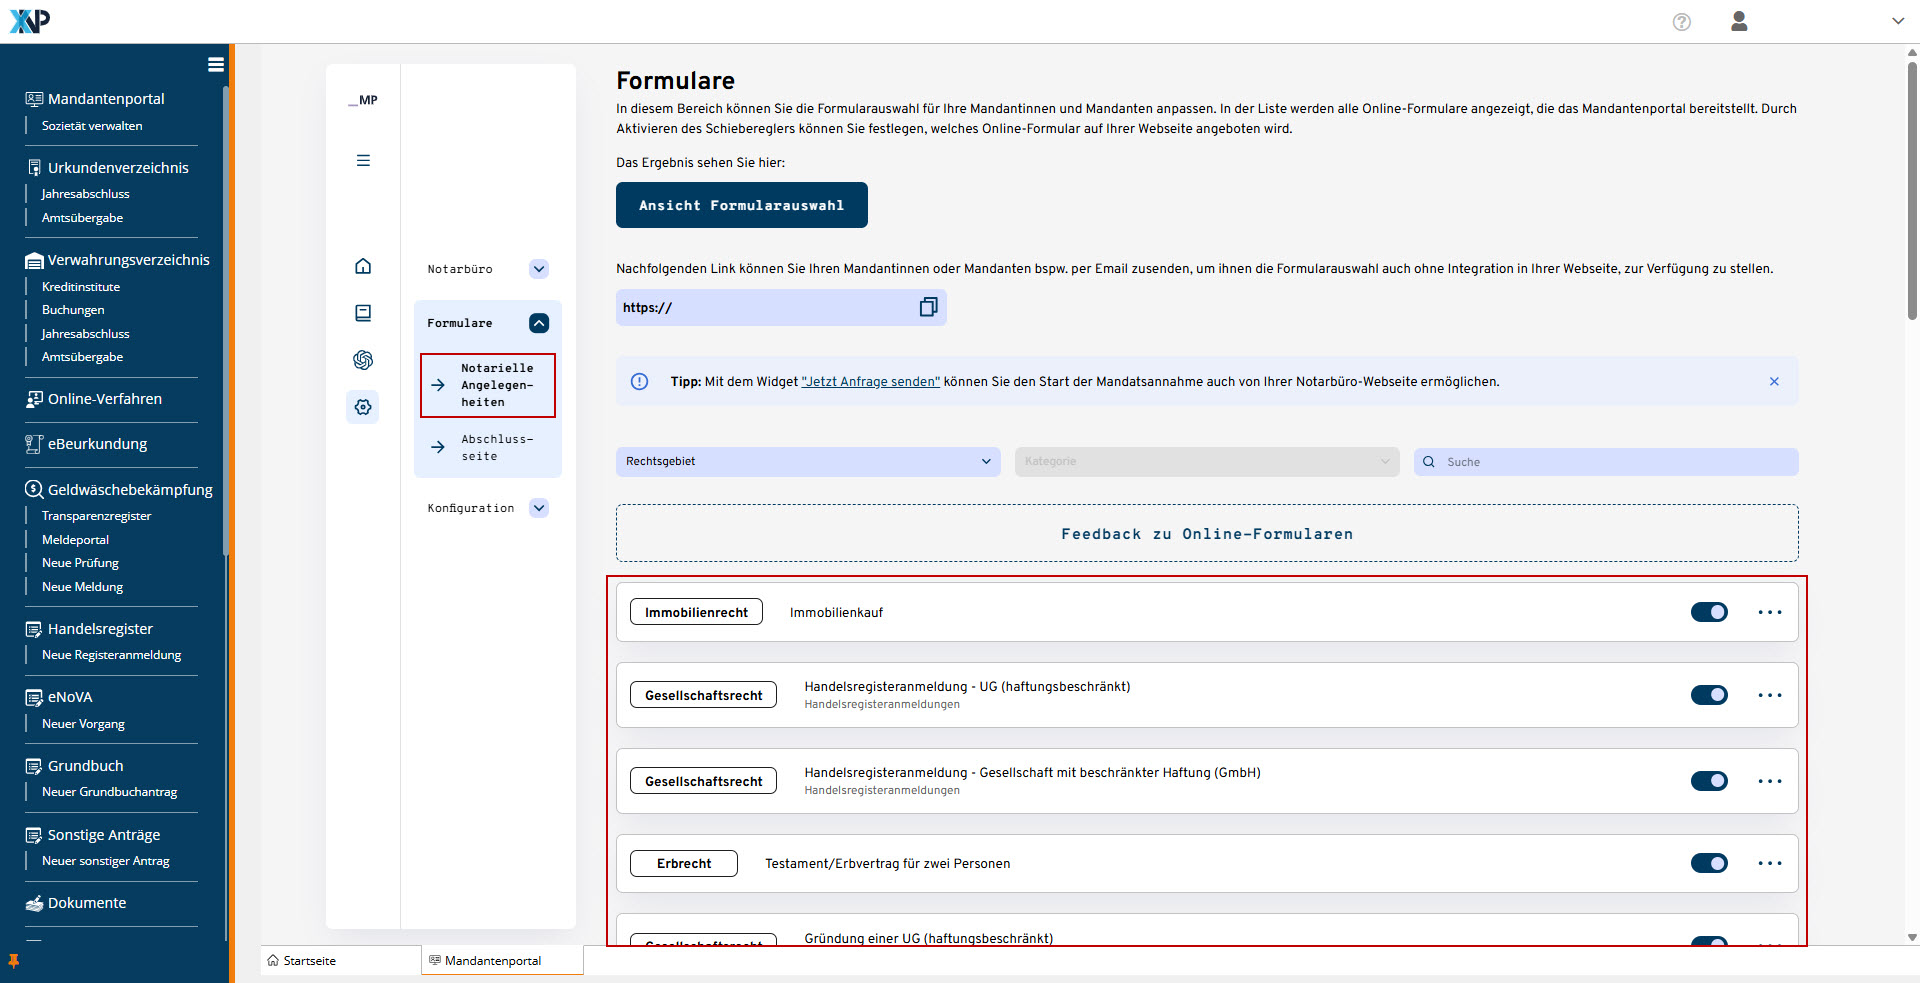Click the orange pin icon at sidebar bottom

click(13, 961)
